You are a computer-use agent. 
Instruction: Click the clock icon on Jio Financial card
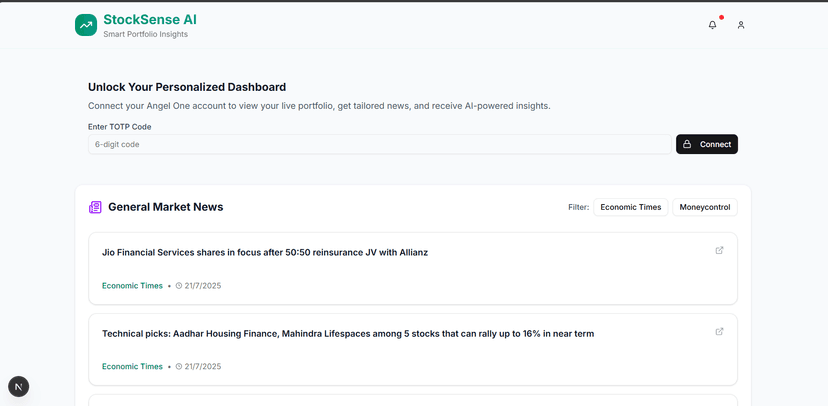click(179, 286)
